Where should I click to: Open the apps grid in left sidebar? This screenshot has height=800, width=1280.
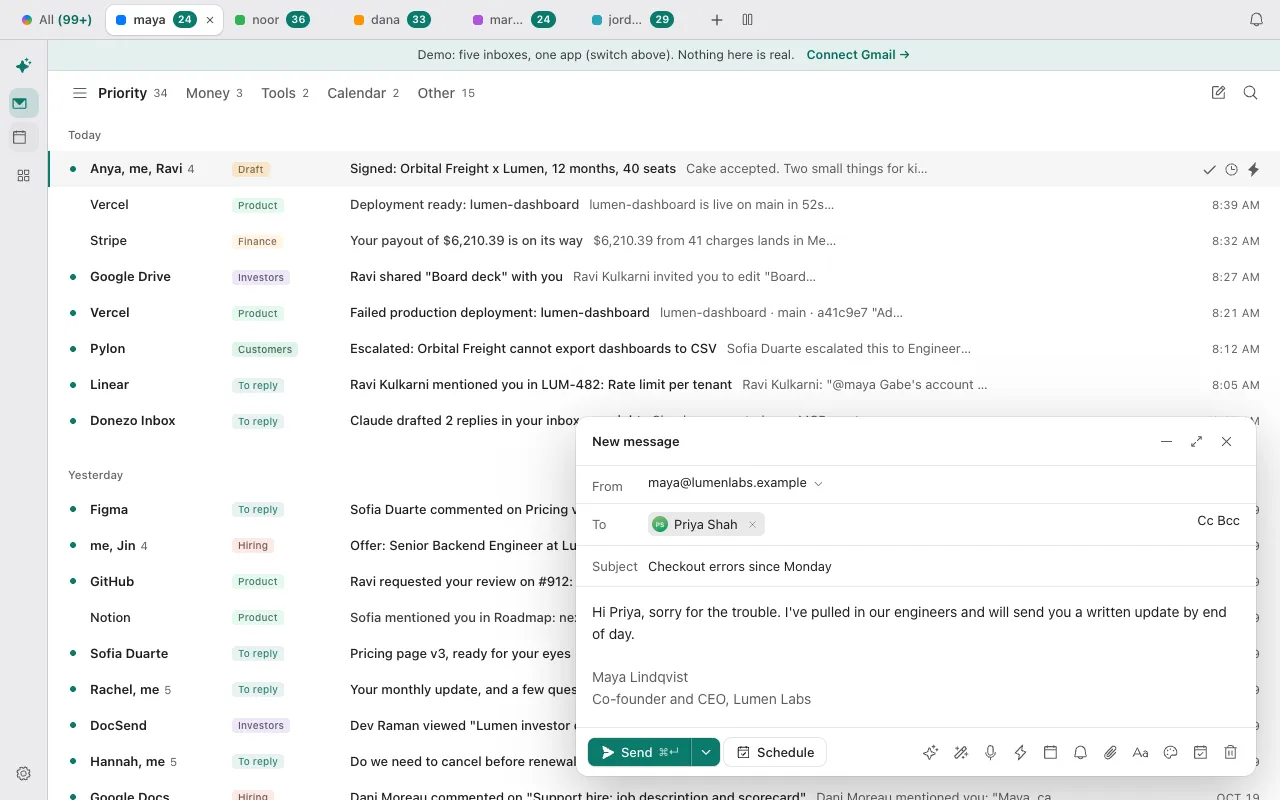tap(23, 175)
